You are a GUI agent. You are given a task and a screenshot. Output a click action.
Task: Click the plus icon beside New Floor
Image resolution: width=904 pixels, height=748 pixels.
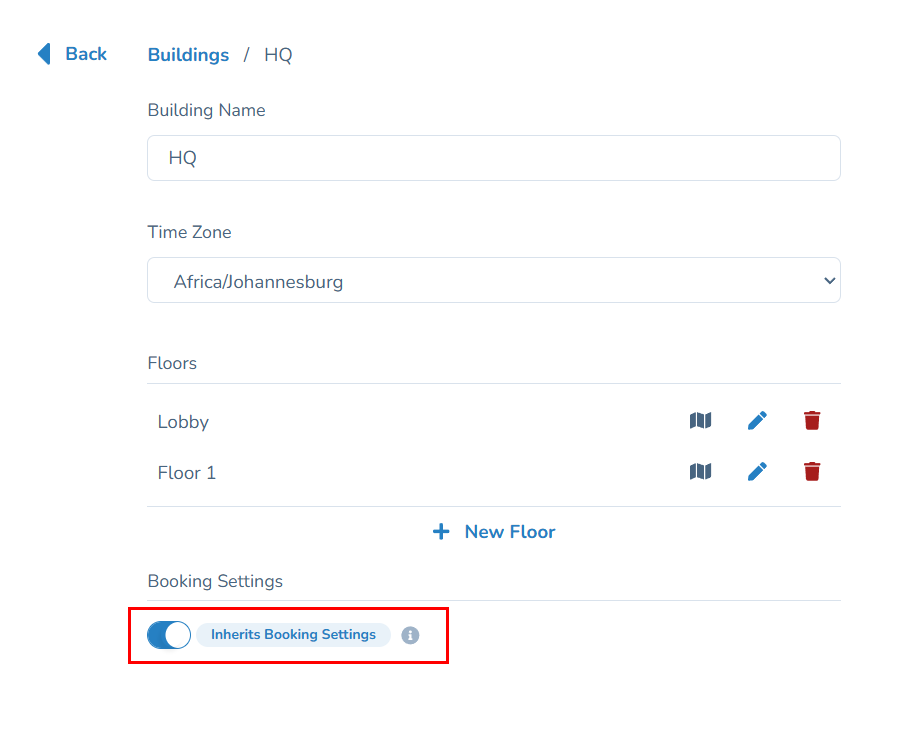tap(441, 531)
